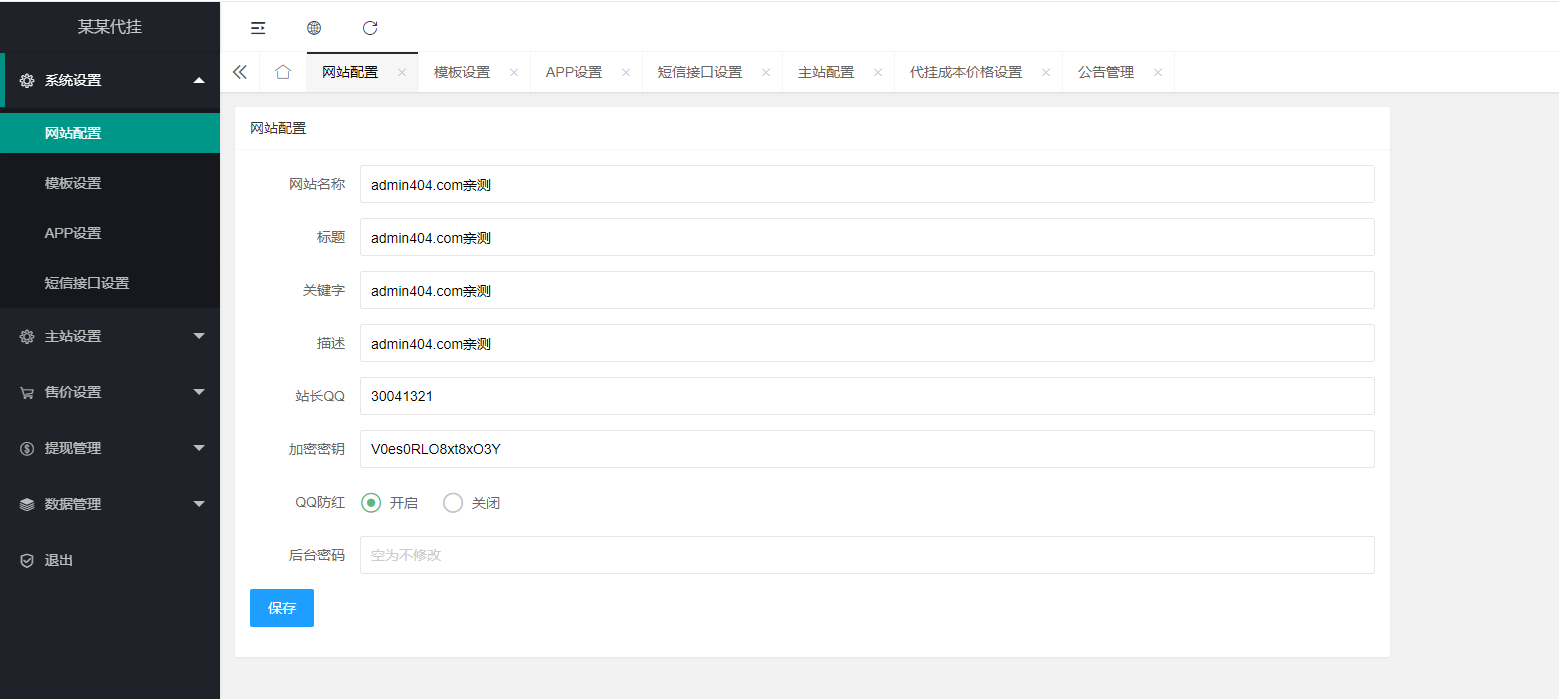
Task: Open 网站配置 in the sidebar
Action: [110, 133]
